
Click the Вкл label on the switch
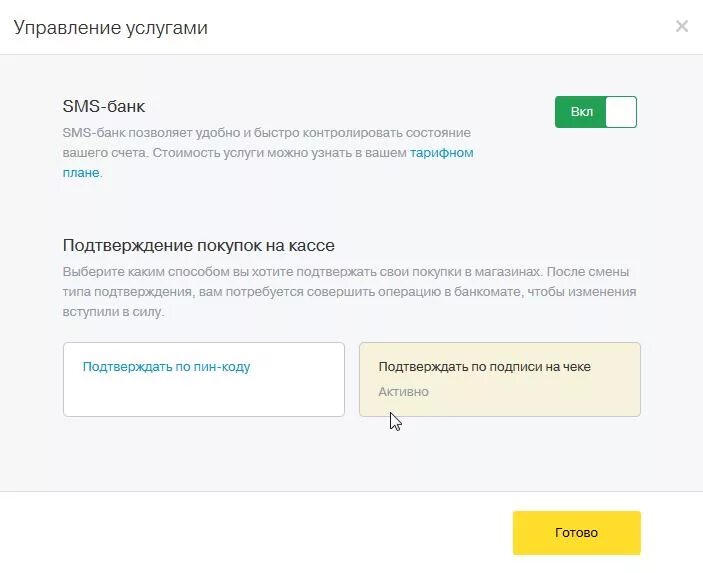point(581,112)
